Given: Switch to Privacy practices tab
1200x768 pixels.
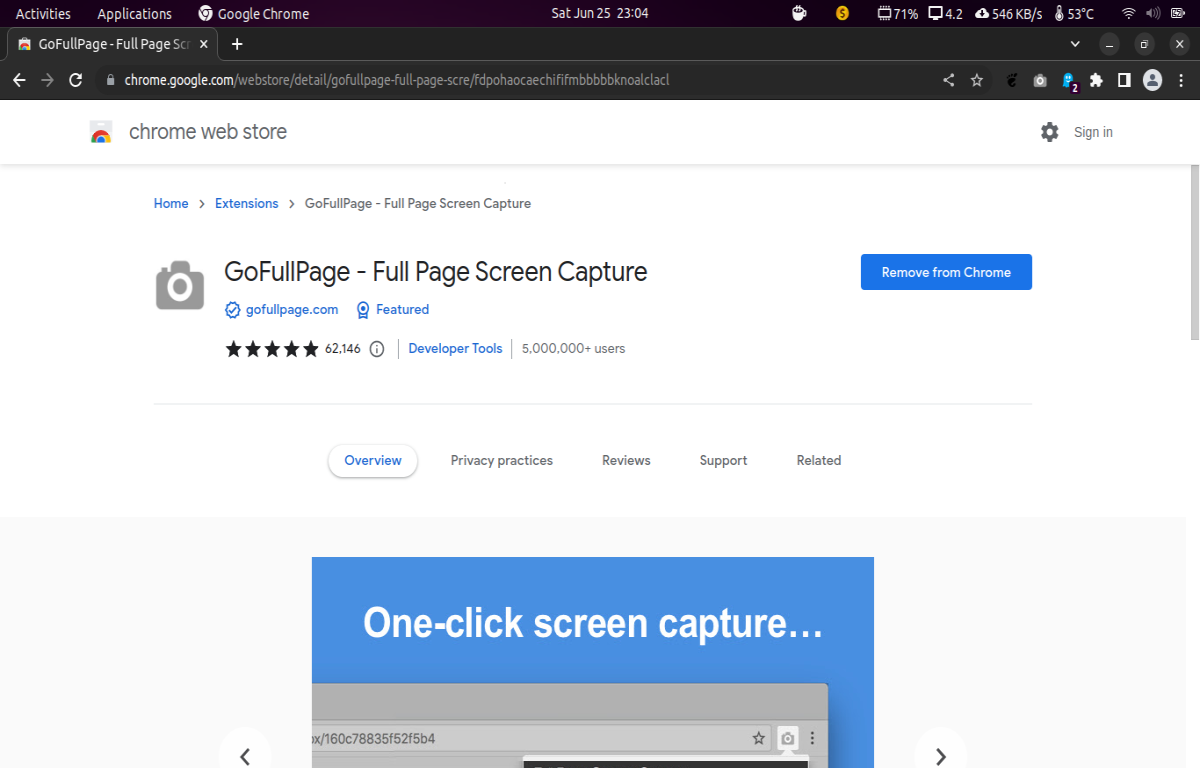Looking at the screenshot, I should 501,461.
